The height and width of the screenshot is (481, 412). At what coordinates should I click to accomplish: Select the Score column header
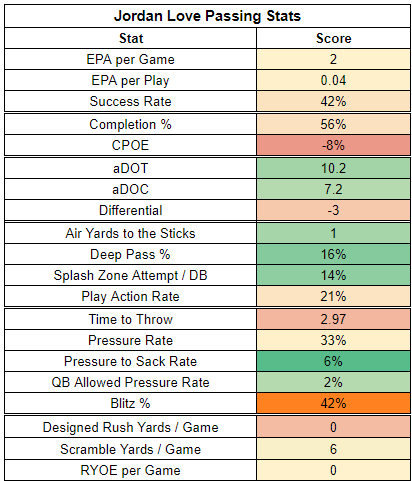coord(333,38)
